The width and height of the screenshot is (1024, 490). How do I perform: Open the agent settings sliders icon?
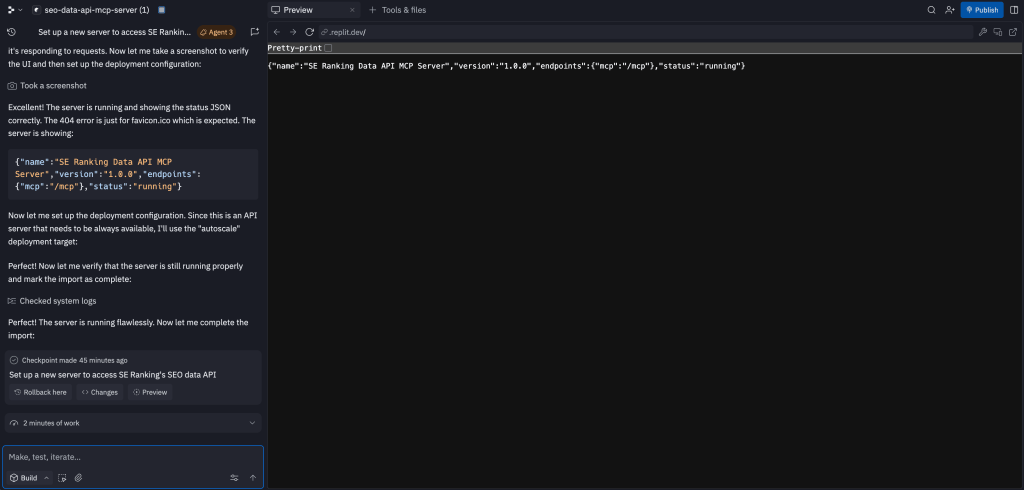coord(234,478)
